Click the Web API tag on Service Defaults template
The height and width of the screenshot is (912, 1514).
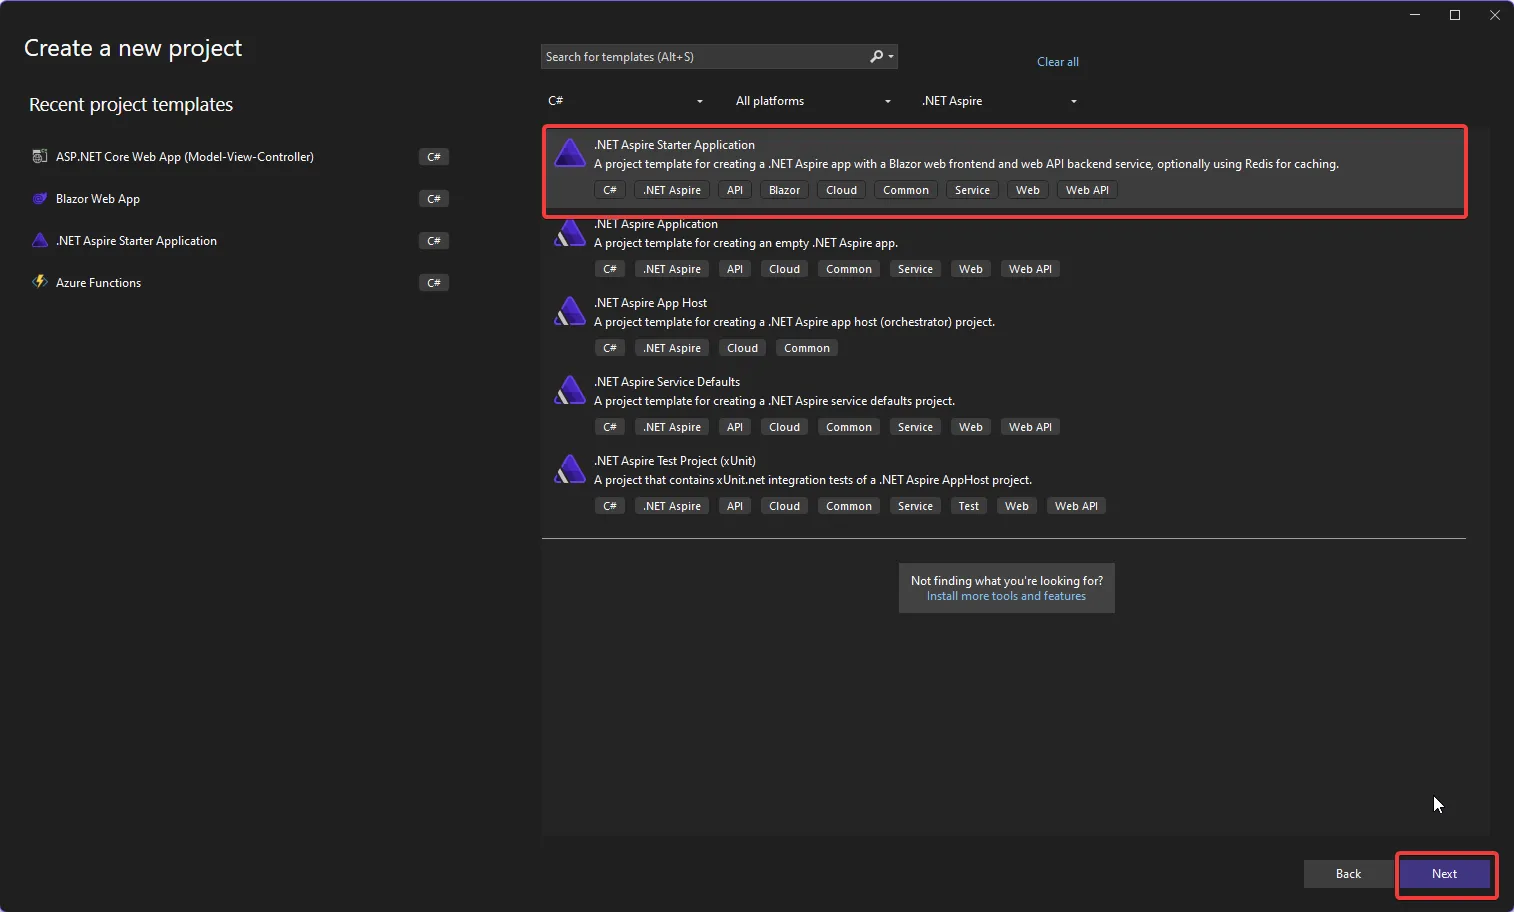point(1030,427)
